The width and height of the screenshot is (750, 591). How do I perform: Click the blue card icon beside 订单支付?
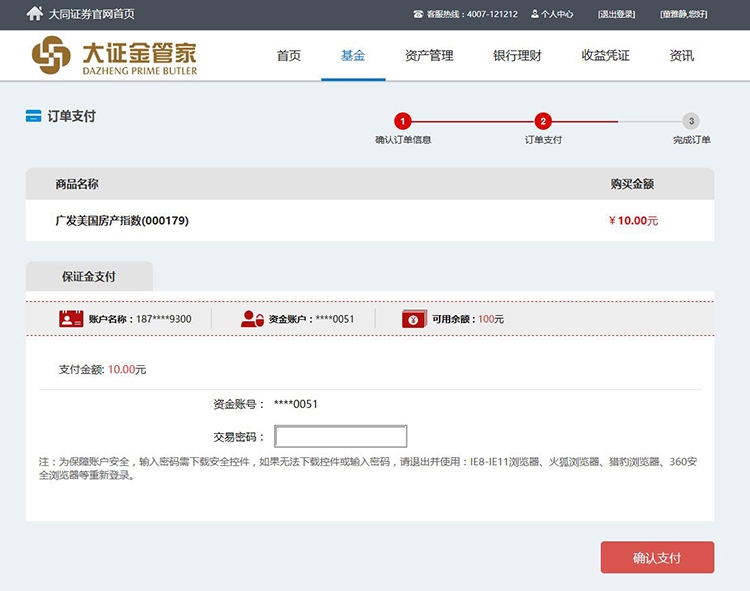point(33,116)
